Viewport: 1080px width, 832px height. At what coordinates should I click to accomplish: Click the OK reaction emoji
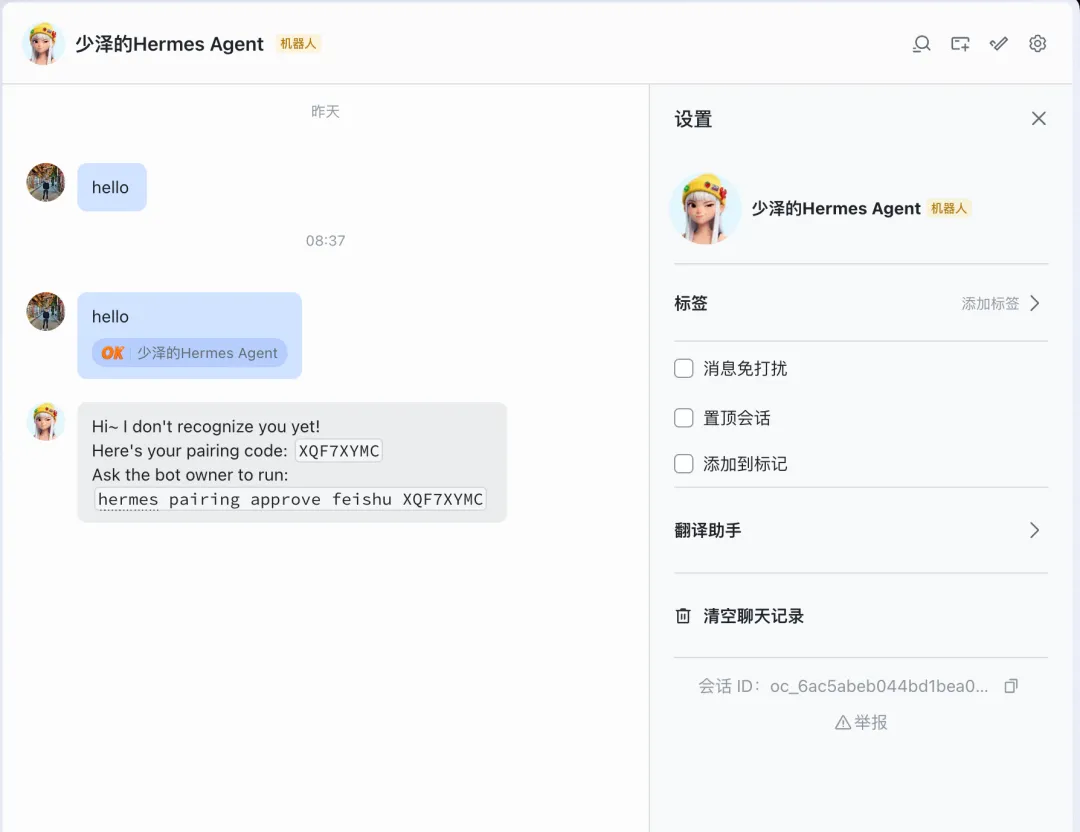112,353
